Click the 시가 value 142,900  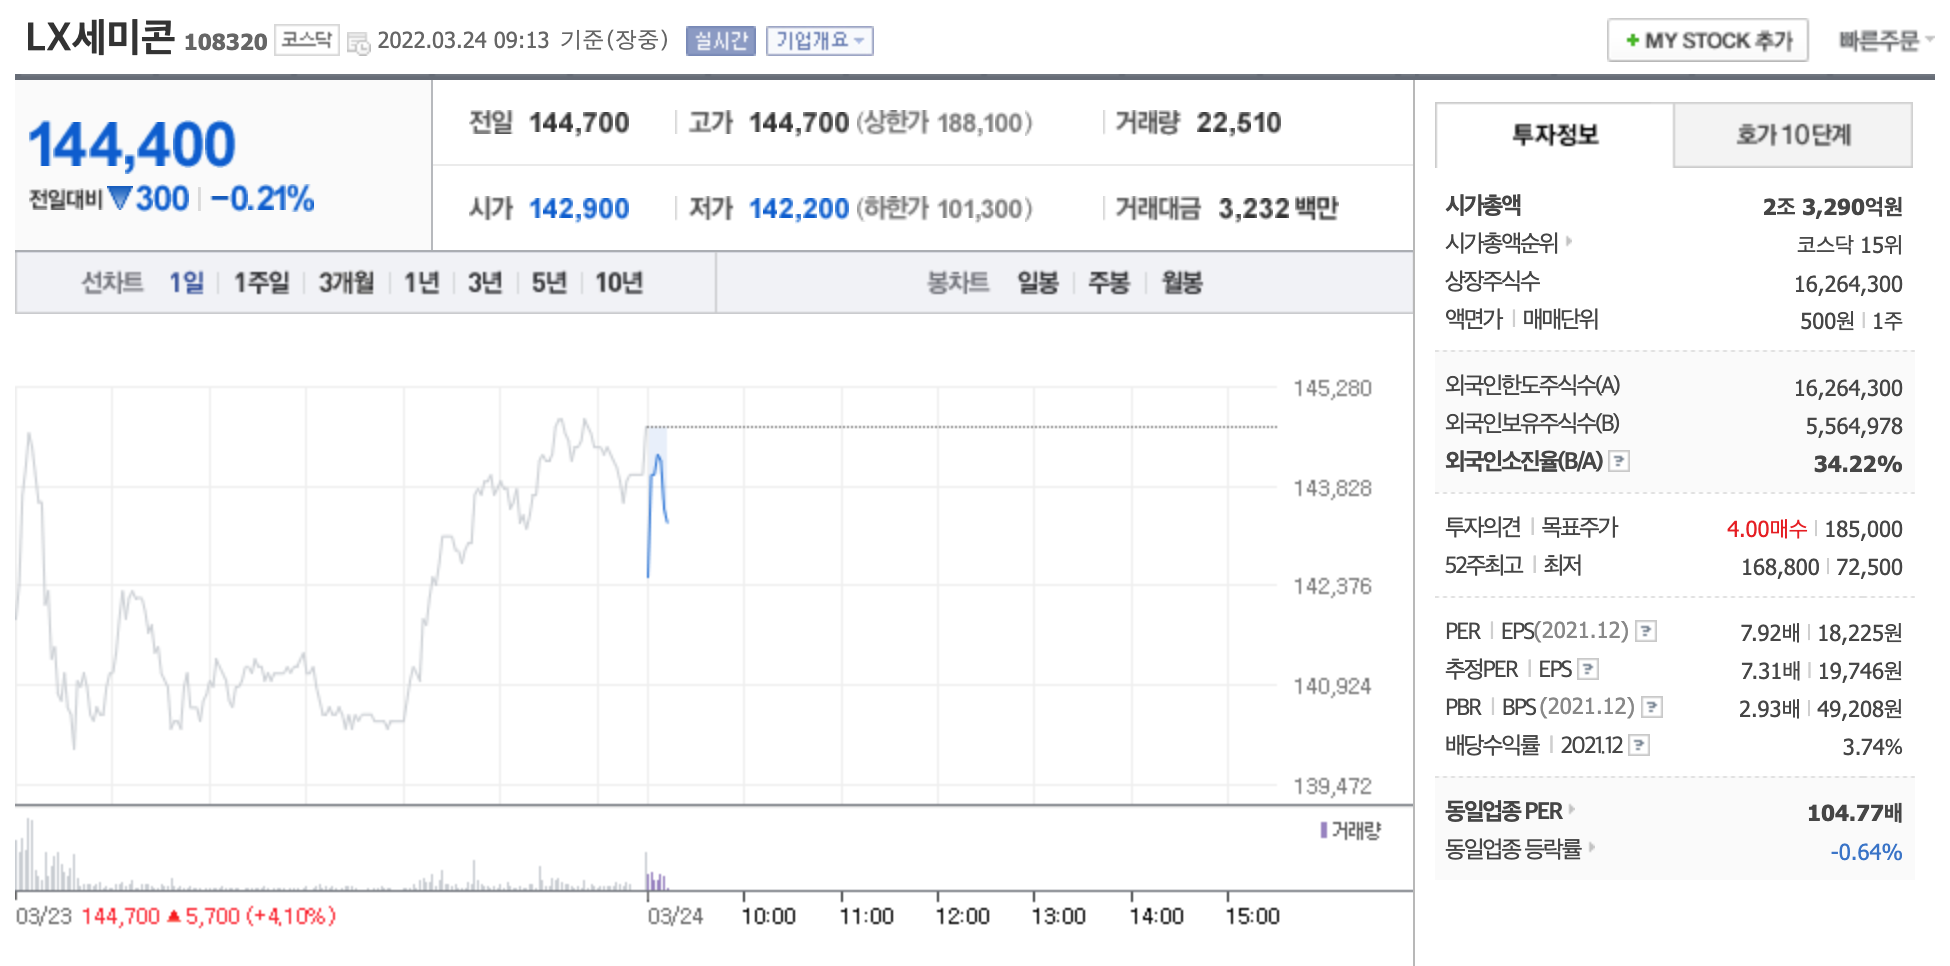coord(579,209)
